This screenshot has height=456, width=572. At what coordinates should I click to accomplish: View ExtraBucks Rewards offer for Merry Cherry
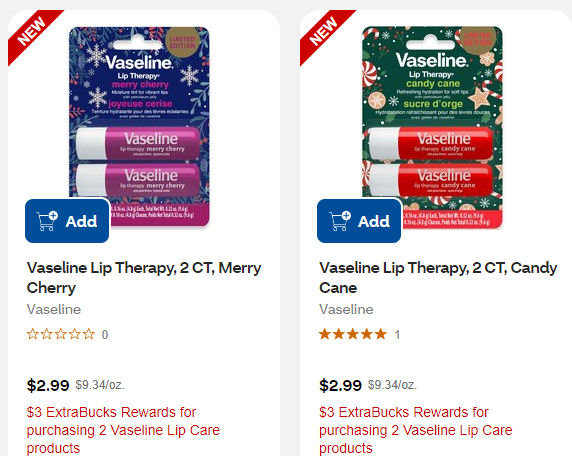pos(123,430)
